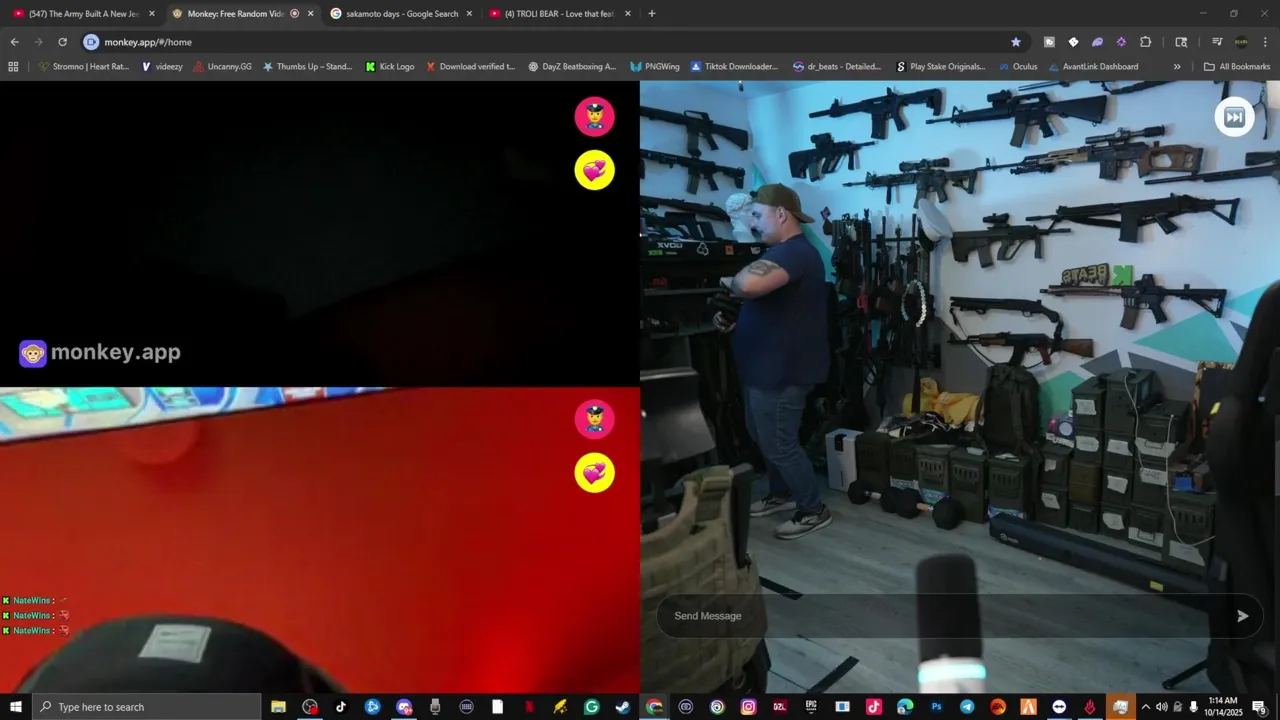Image resolution: width=1280 pixels, height=720 pixels.
Task: Open Chrome from the taskbar
Action: pos(654,707)
